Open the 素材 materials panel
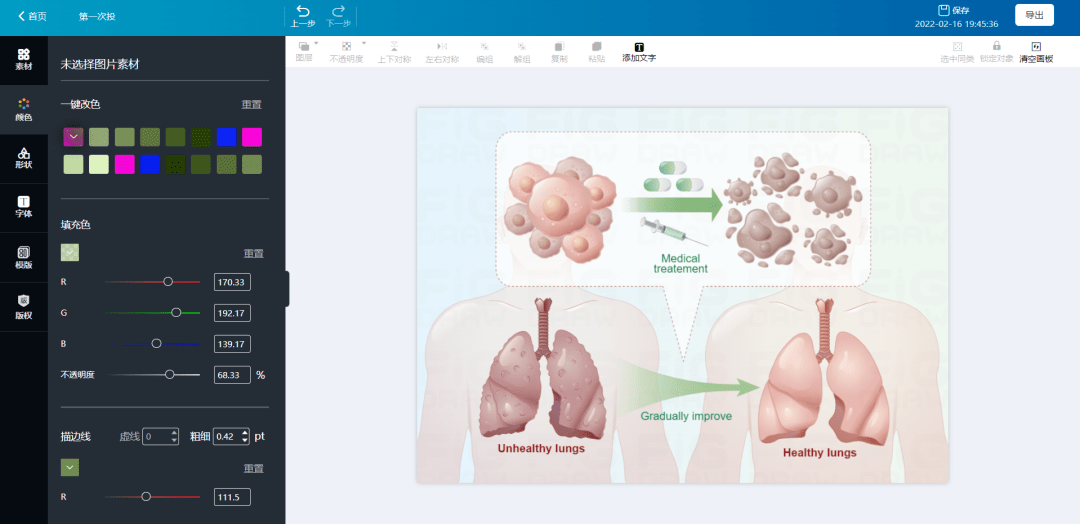Screen dimensions: 1080x524 [23, 59]
